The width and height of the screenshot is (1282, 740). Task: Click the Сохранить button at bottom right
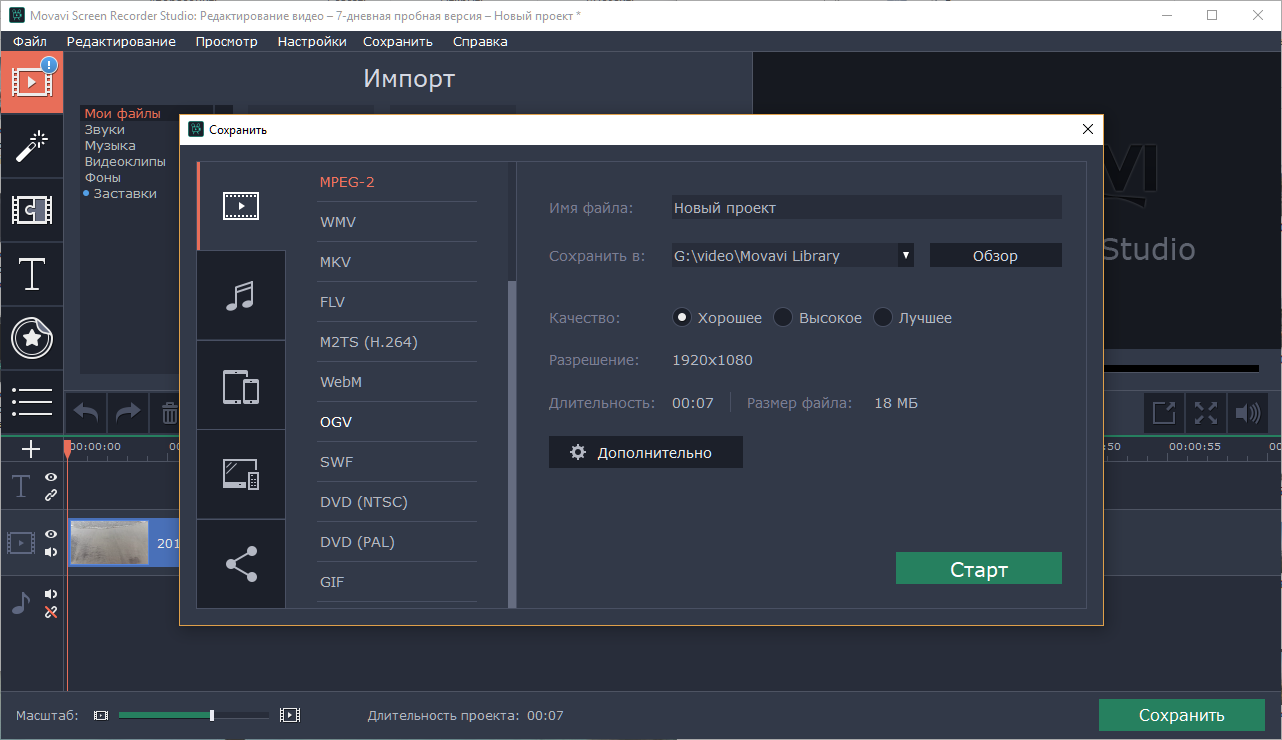point(1181,715)
